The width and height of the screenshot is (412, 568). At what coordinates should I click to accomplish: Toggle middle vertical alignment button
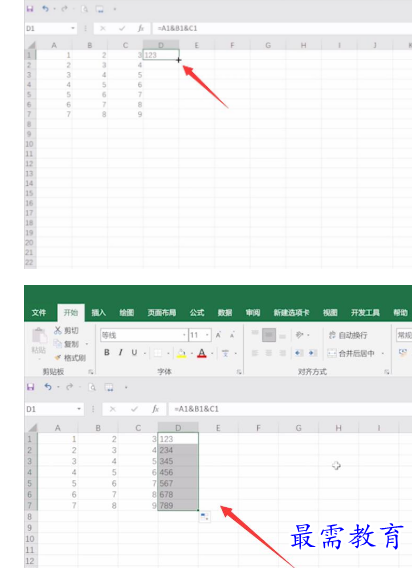click(x=269, y=335)
